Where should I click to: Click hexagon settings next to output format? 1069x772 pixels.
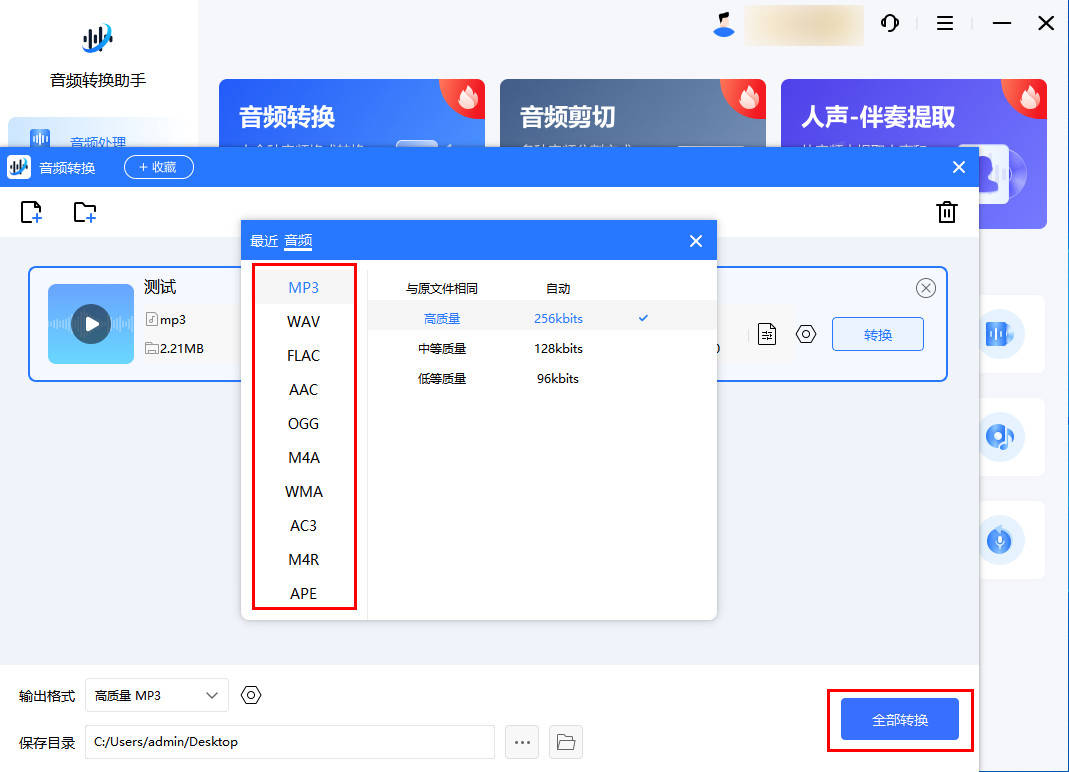[251, 695]
